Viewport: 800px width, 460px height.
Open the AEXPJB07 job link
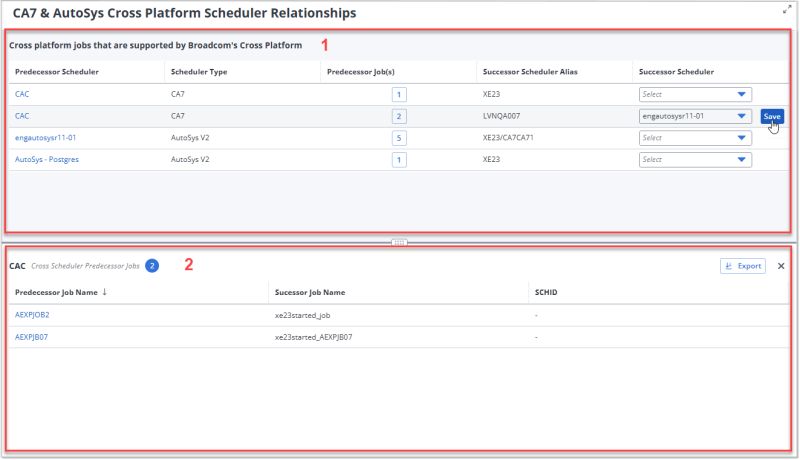point(31,337)
